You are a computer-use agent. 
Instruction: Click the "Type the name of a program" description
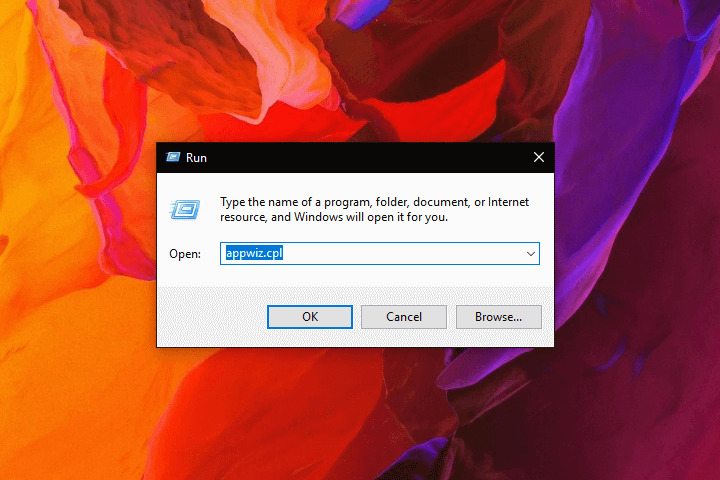click(374, 209)
